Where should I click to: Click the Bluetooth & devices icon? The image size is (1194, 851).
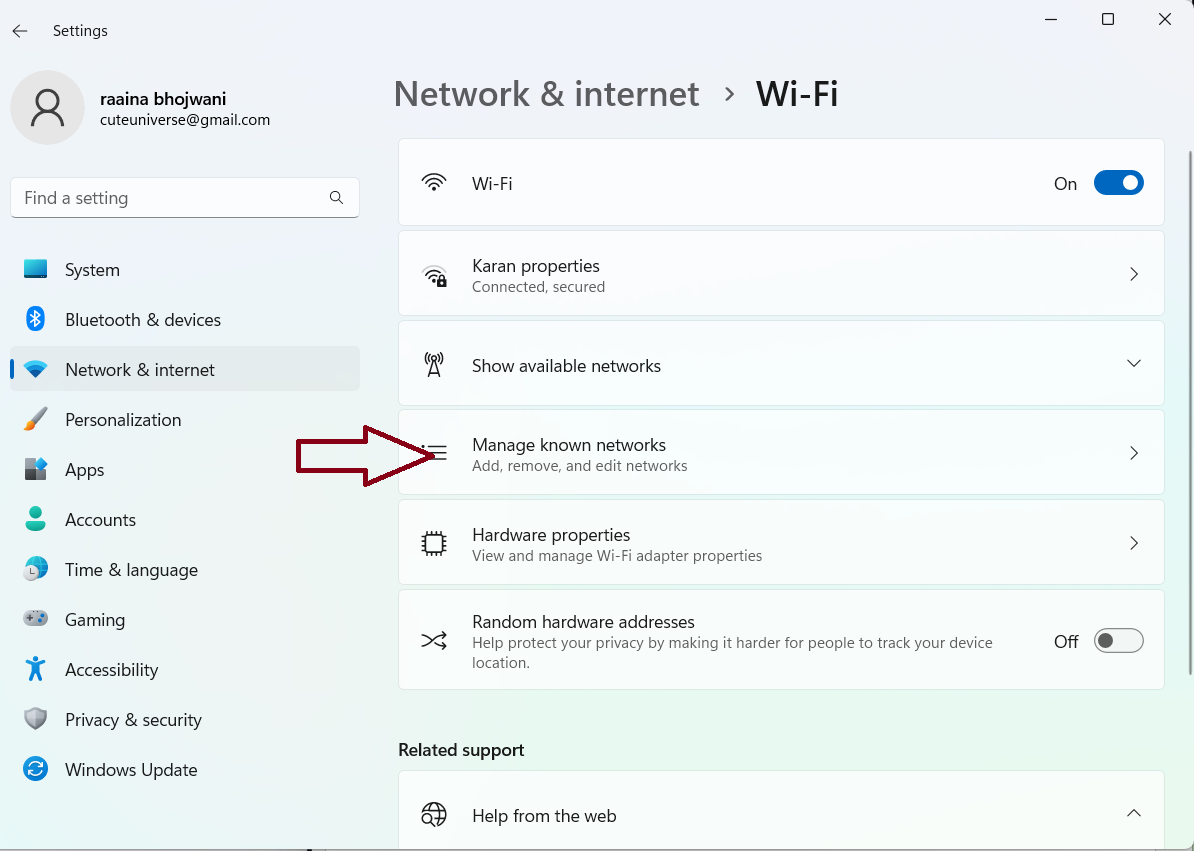coord(36,319)
